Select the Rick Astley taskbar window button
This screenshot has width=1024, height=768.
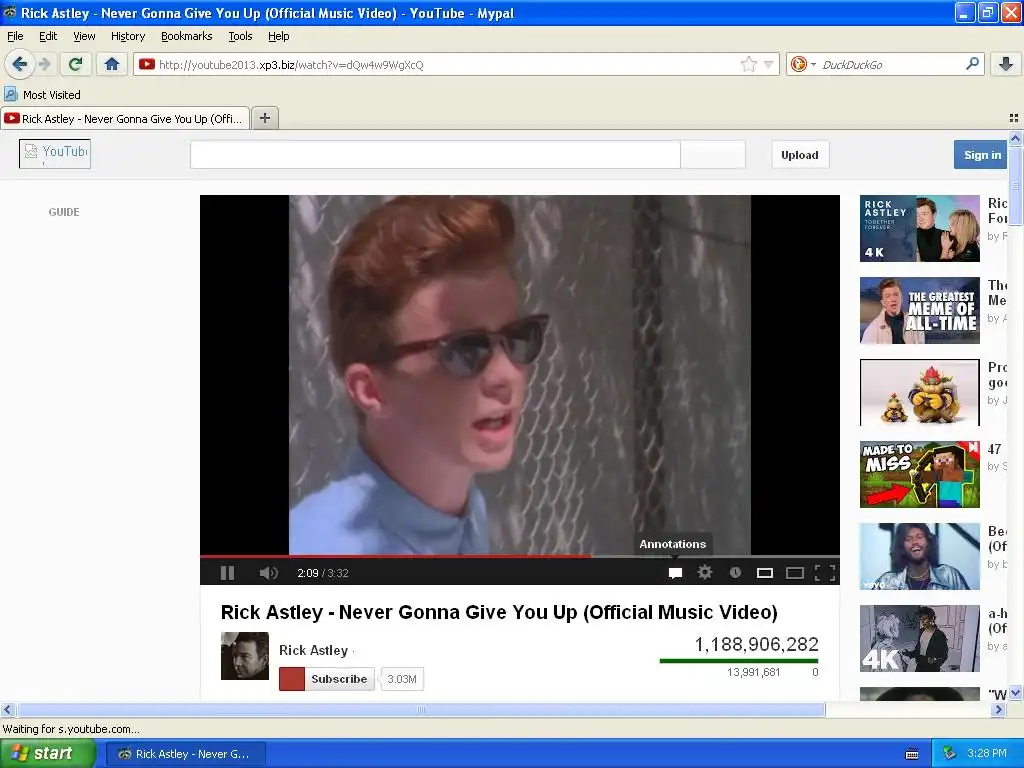point(185,754)
